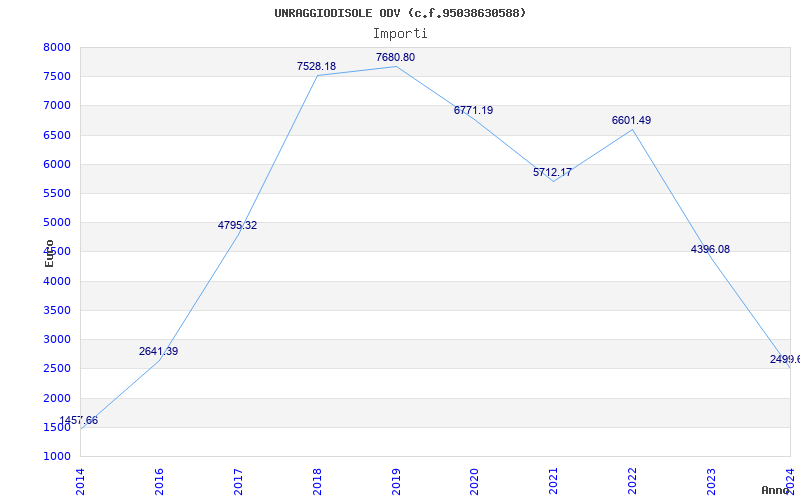Click x-axis year 2018
This screenshot has height=500, width=800.
pos(317,481)
